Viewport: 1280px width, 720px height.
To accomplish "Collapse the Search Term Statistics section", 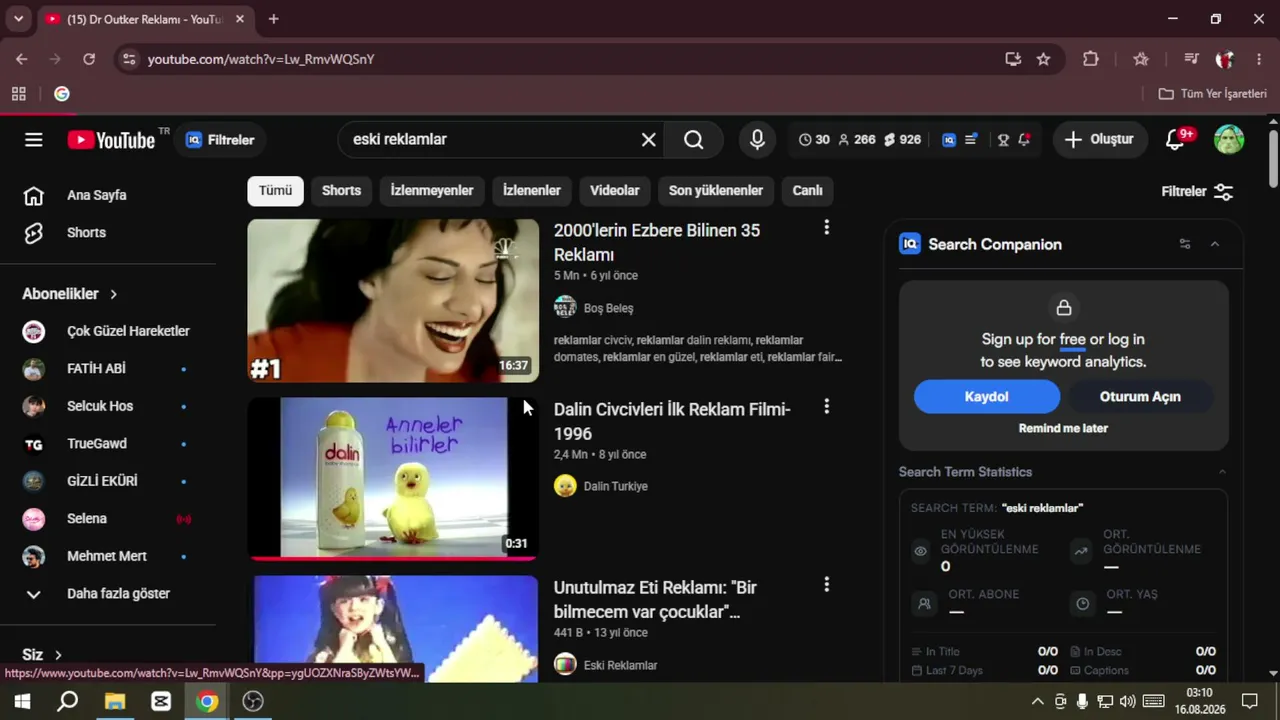I will pyautogui.click(x=1221, y=472).
